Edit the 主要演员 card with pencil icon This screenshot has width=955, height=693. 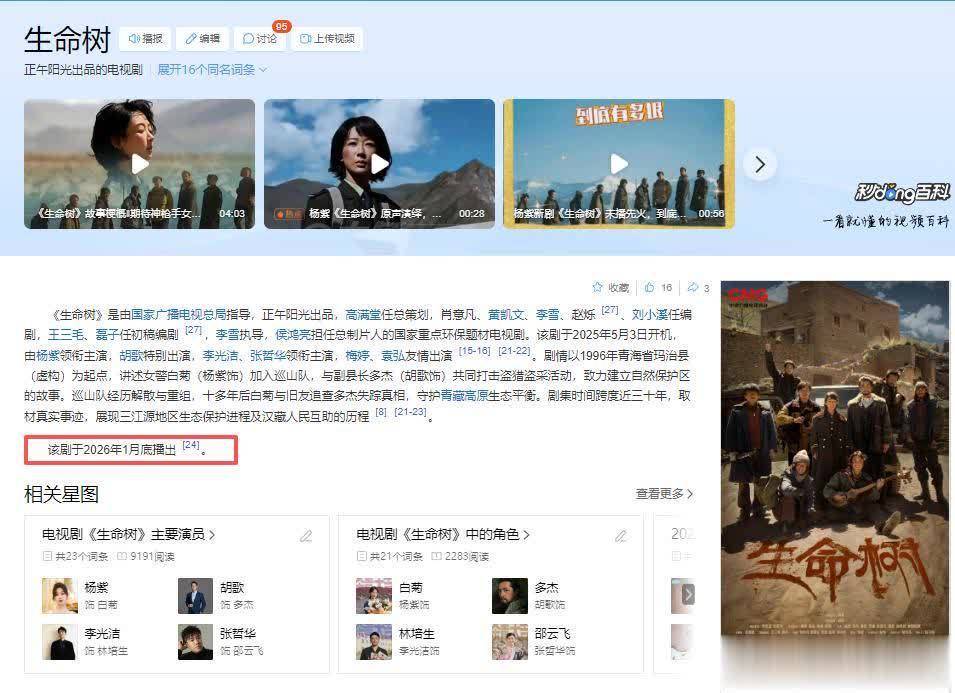306,536
